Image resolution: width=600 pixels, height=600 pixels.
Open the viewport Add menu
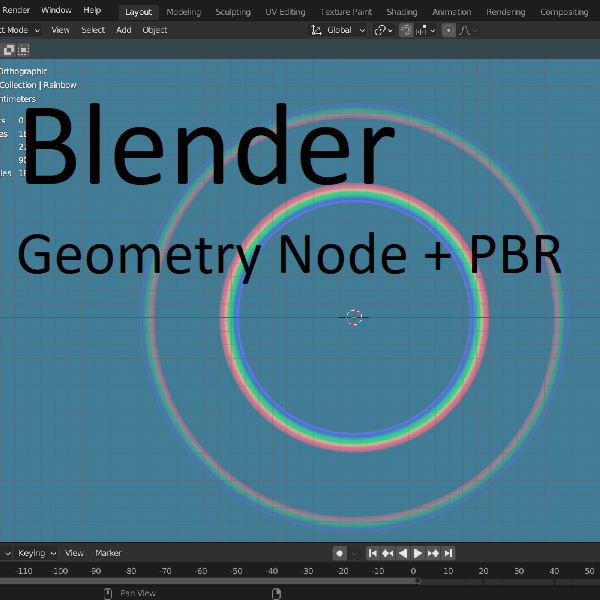(x=124, y=30)
